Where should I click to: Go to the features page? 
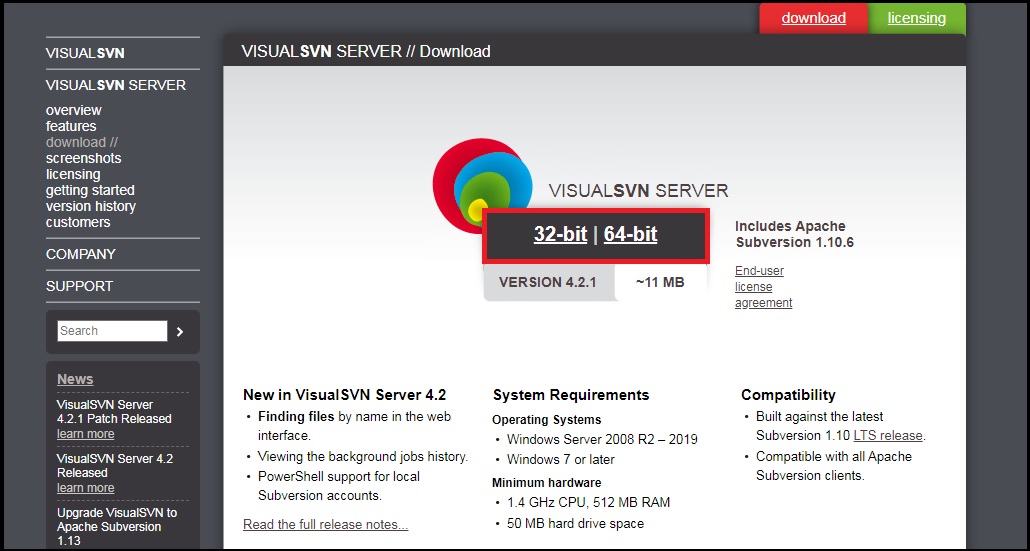click(x=71, y=126)
